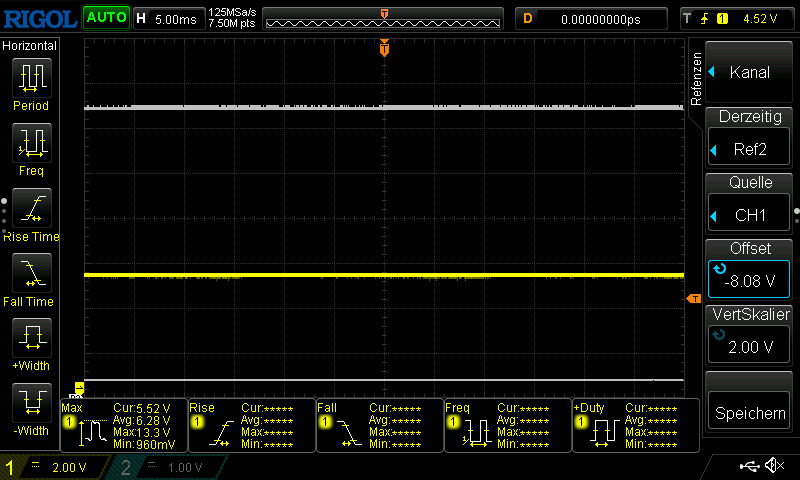Click the orange trigger position marker
800x480 pixels.
384,49
